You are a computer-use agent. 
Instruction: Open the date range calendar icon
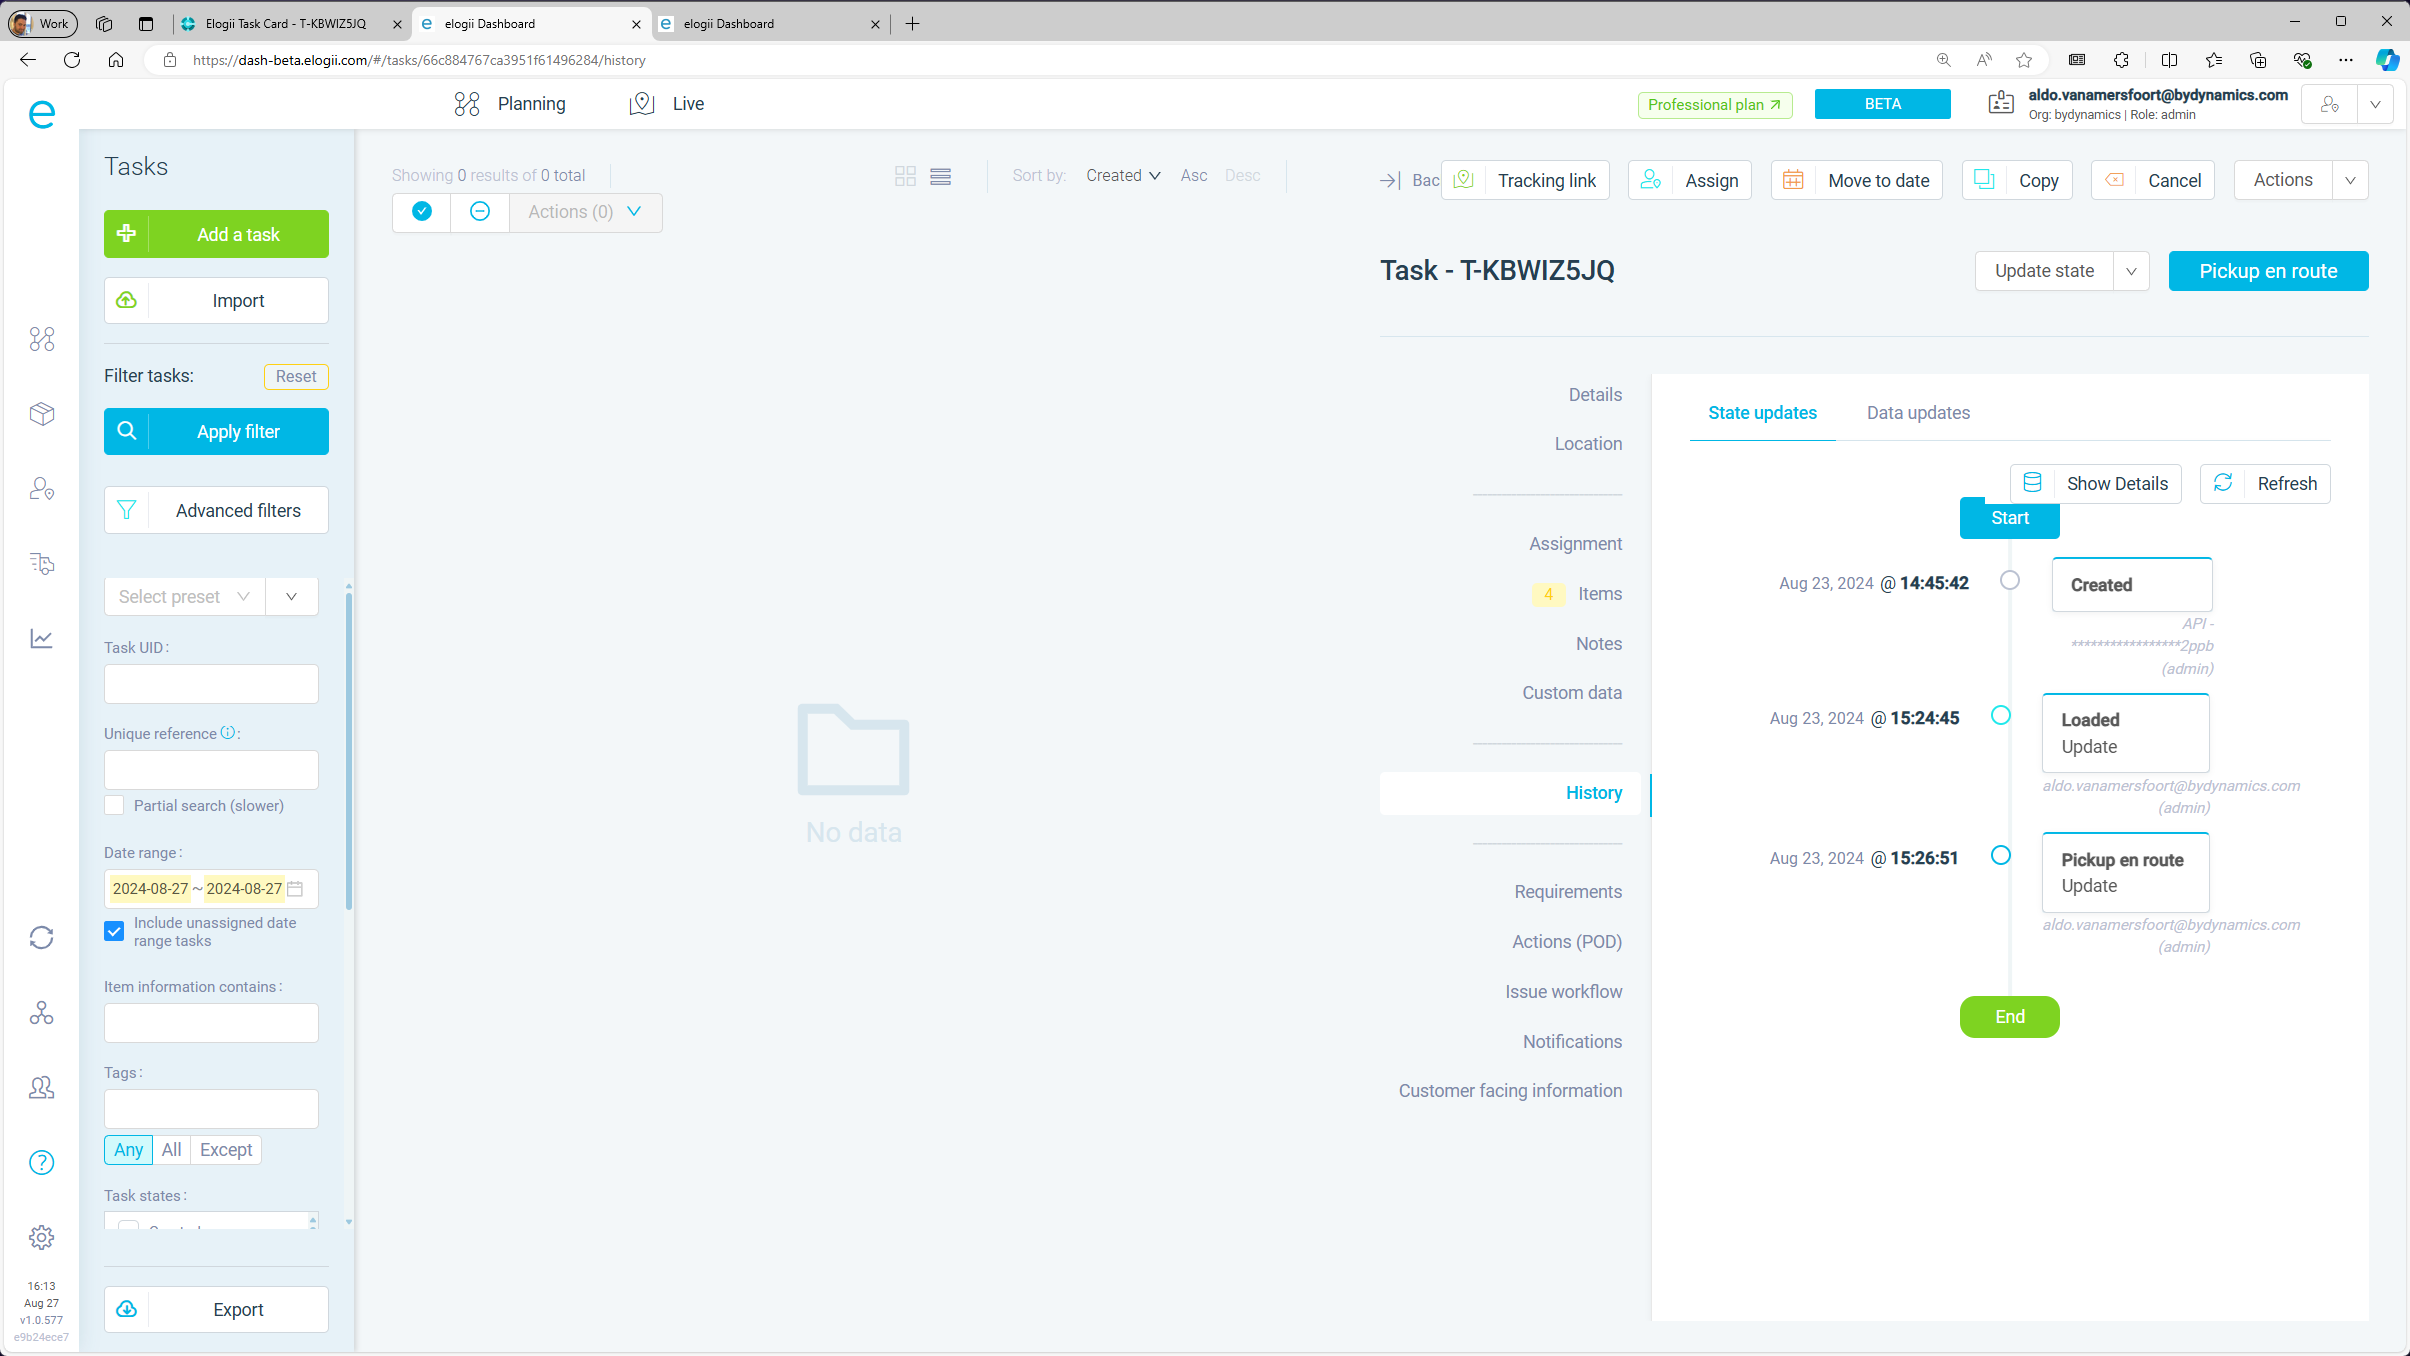(x=295, y=888)
